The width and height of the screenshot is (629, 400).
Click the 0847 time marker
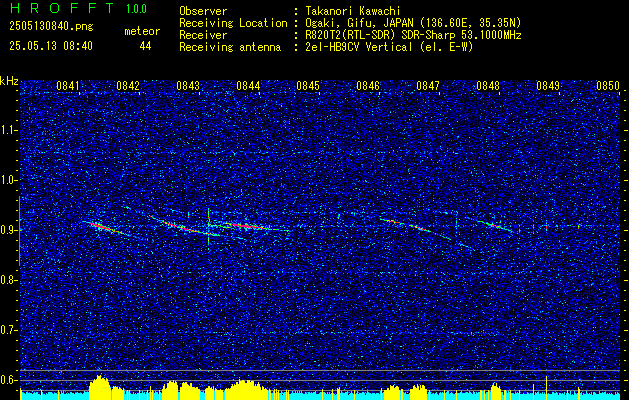coord(428,86)
